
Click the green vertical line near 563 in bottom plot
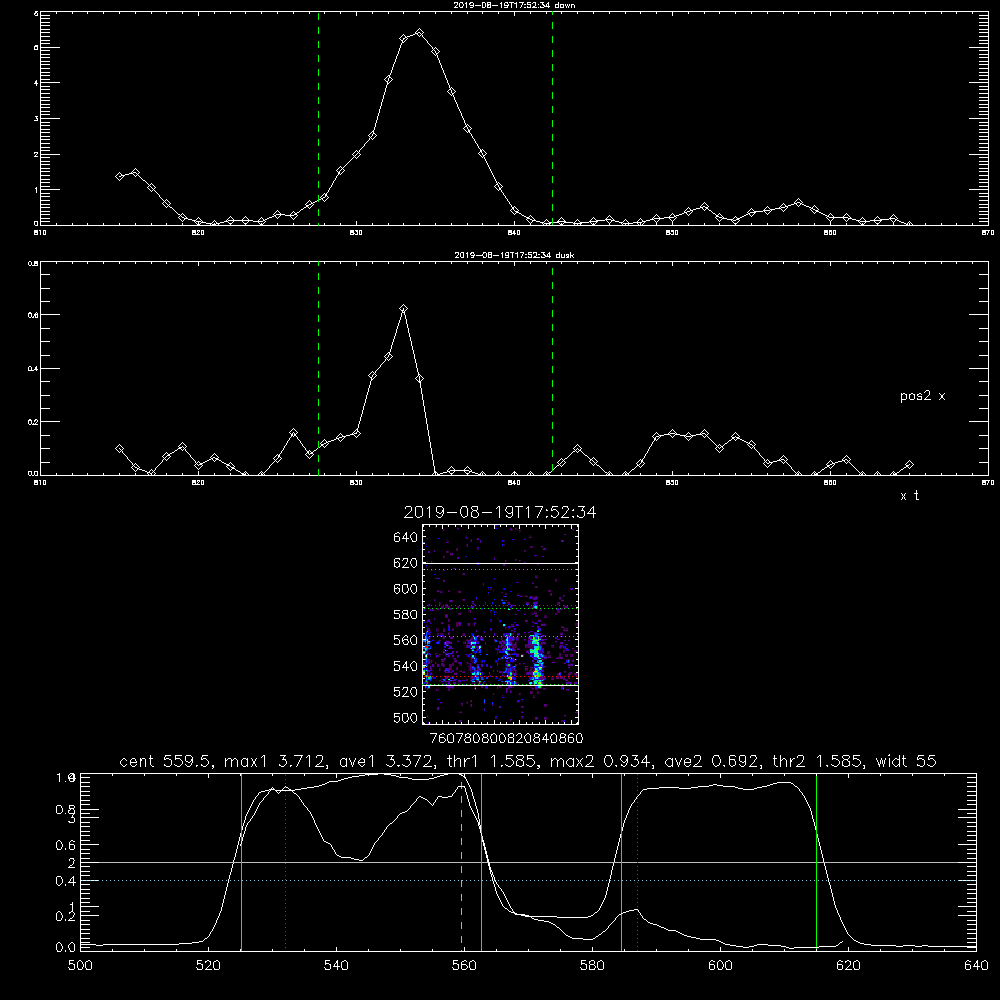click(482, 862)
